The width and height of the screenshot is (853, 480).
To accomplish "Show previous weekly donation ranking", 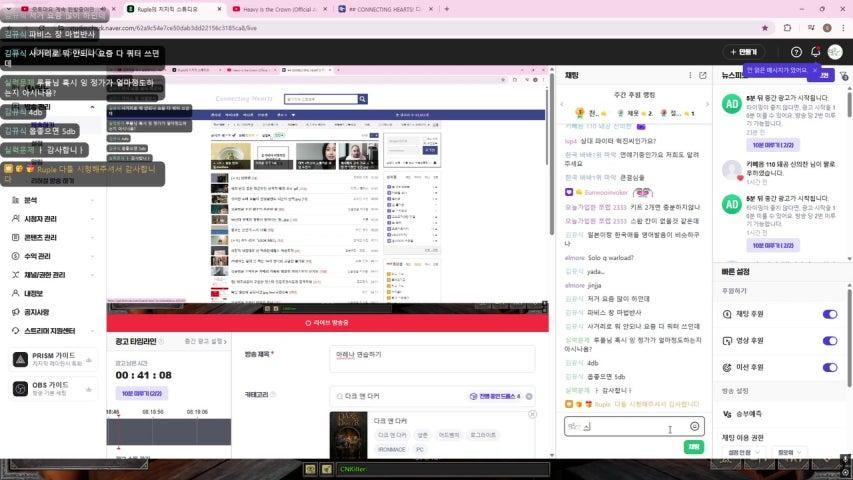I will point(562,104).
